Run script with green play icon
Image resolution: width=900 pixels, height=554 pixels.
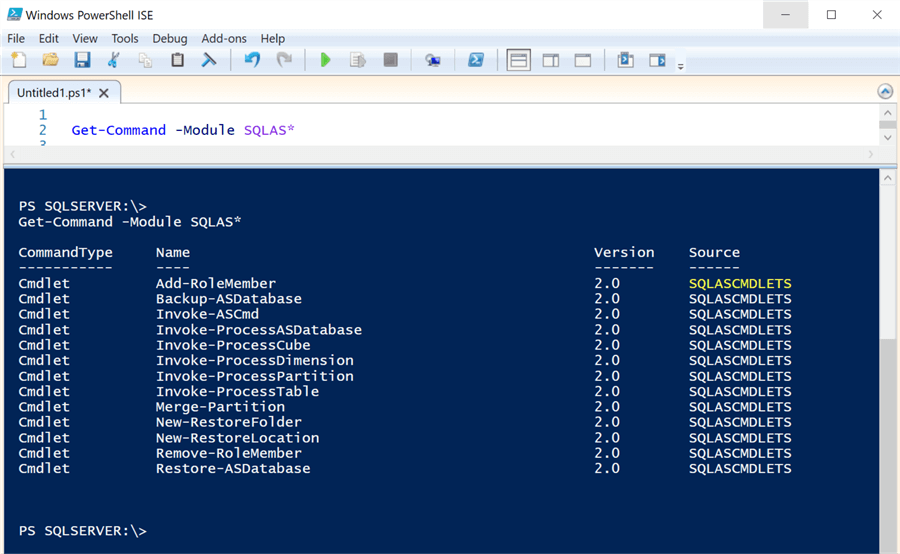click(x=325, y=60)
